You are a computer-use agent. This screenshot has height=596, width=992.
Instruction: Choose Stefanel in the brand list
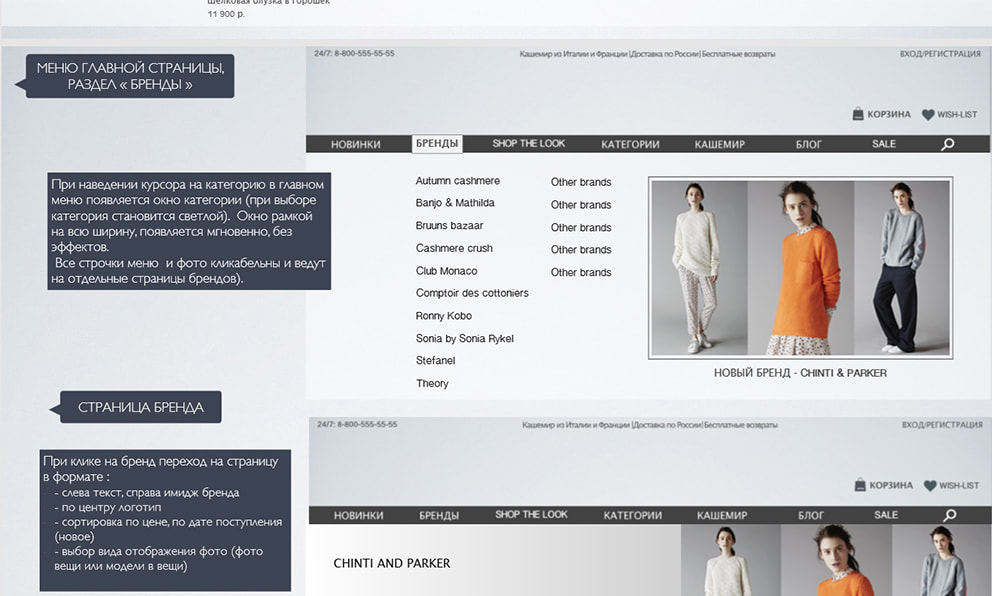(x=435, y=361)
